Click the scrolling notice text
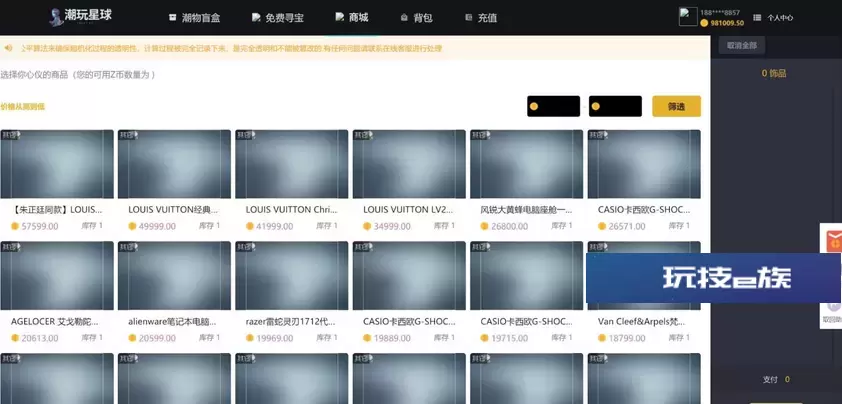This screenshot has width=842, height=404. coord(231,48)
